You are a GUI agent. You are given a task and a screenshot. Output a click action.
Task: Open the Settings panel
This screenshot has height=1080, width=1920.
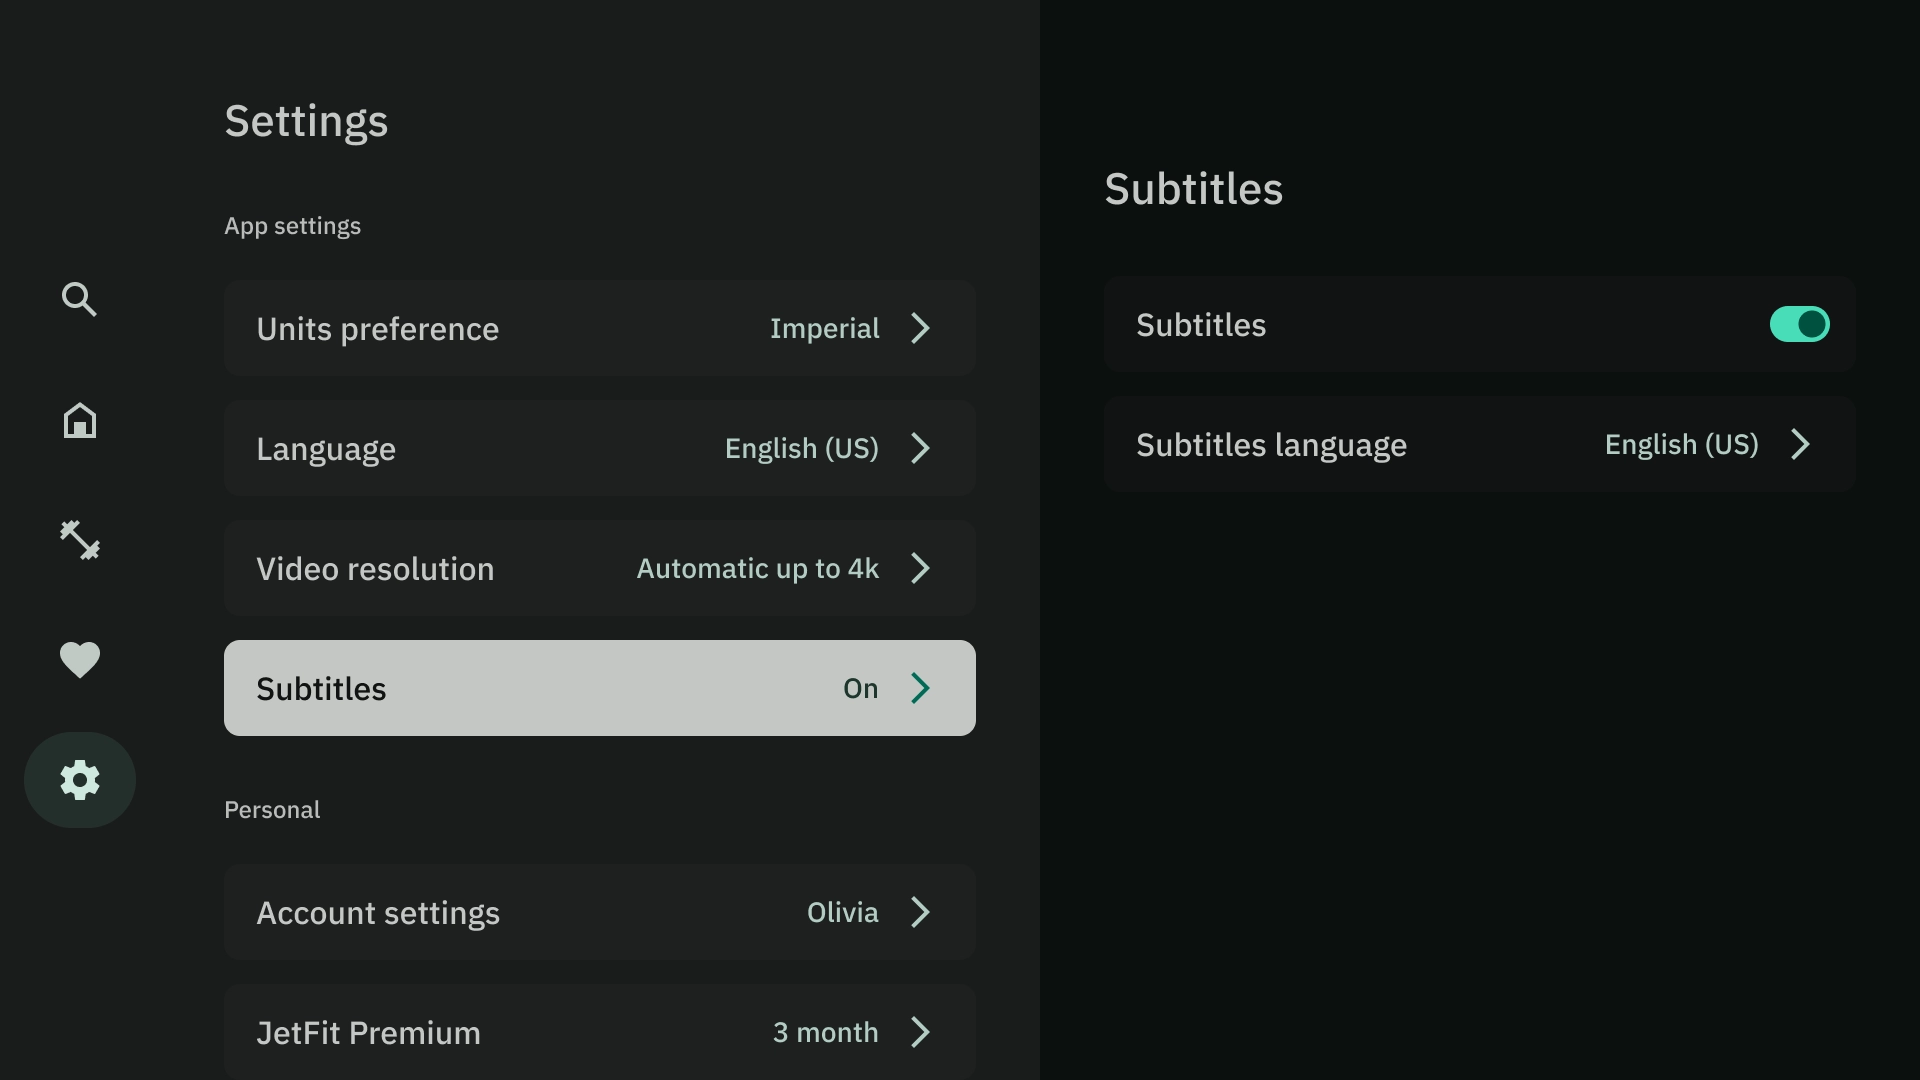[x=79, y=779]
